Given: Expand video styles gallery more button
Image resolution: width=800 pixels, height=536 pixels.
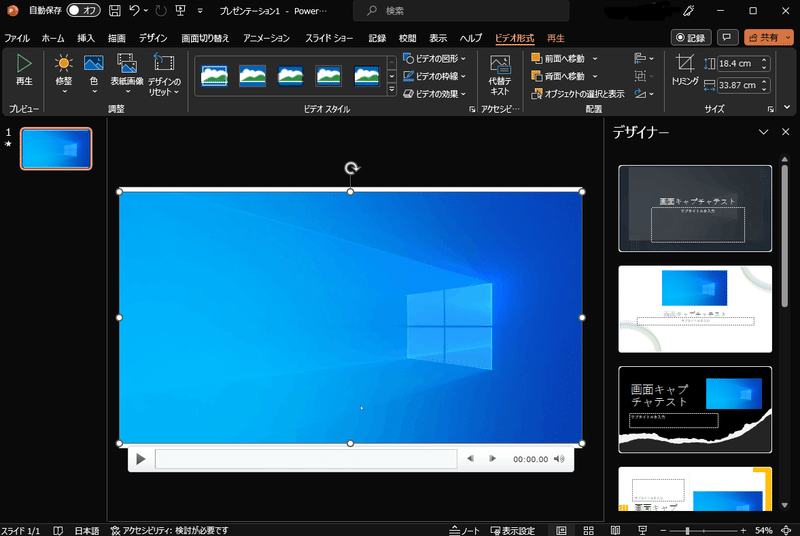Looking at the screenshot, I should point(391,90).
